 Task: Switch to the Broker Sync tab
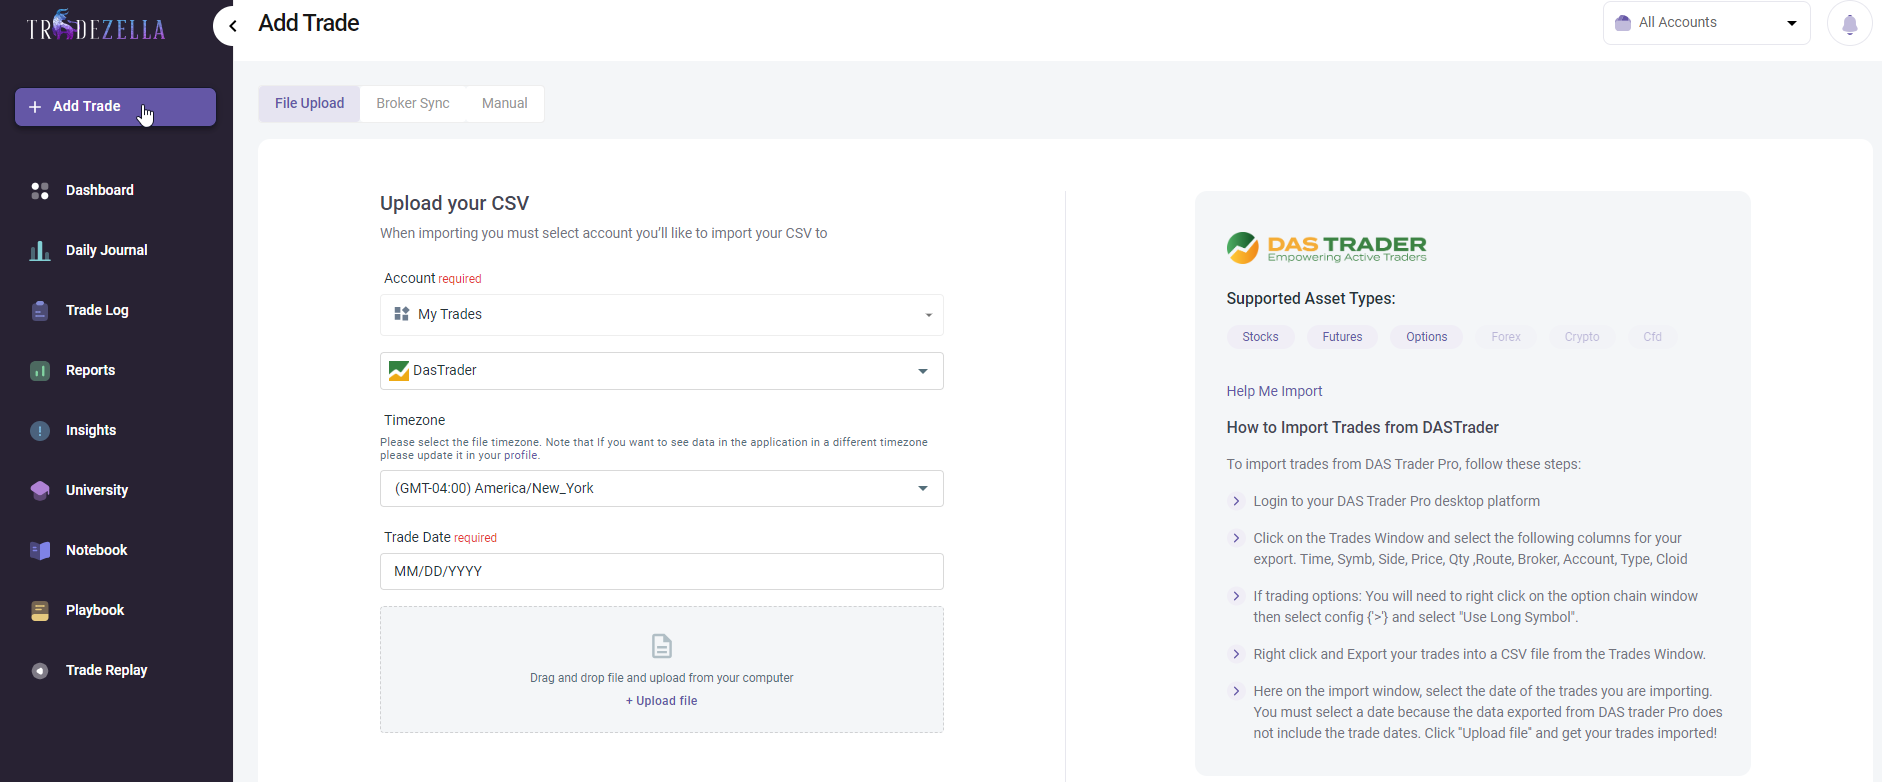click(x=413, y=104)
